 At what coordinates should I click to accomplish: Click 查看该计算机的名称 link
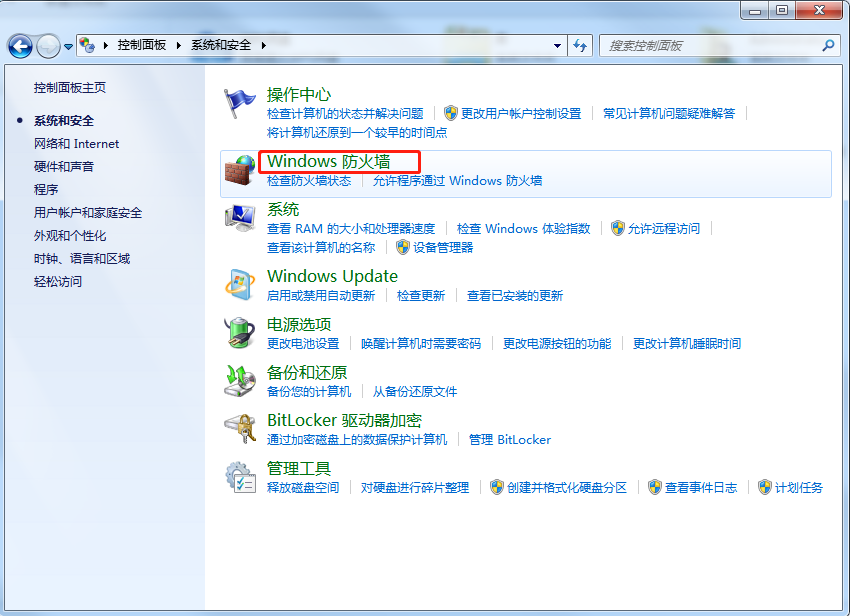321,247
